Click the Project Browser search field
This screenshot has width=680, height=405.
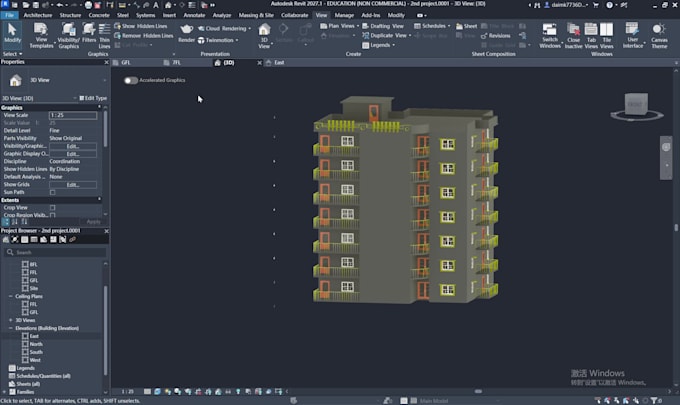coord(55,252)
